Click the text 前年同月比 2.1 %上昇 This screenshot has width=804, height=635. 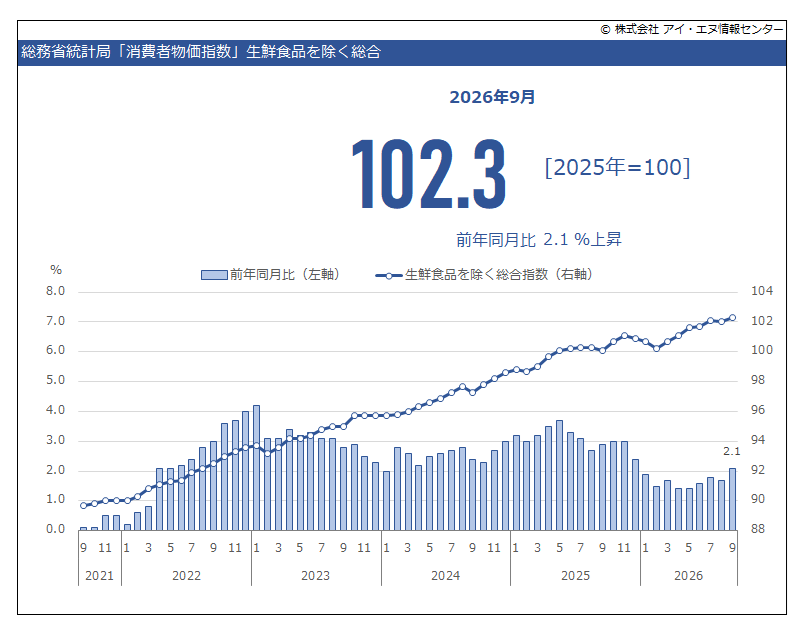click(539, 239)
